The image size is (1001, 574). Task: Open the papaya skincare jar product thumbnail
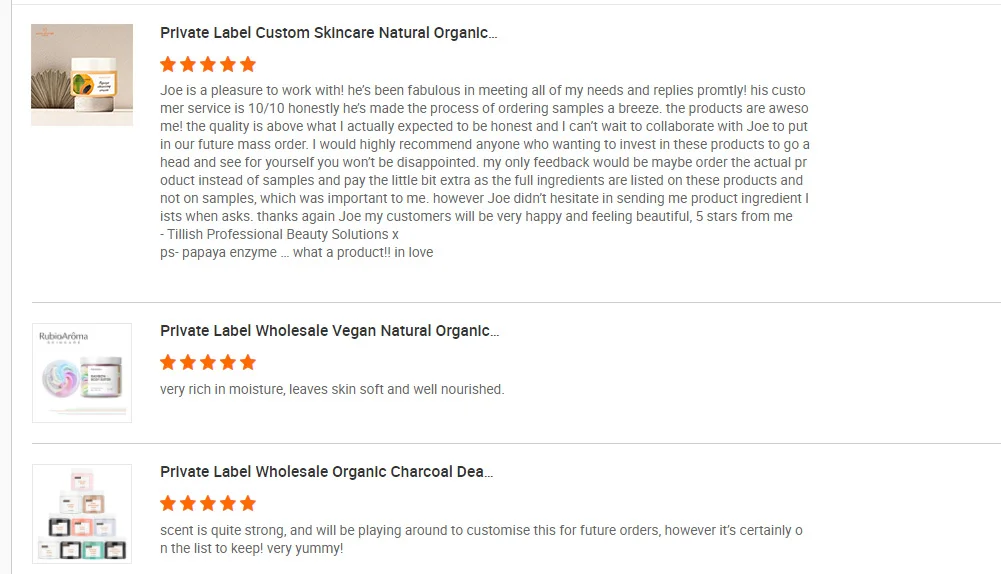click(x=82, y=75)
